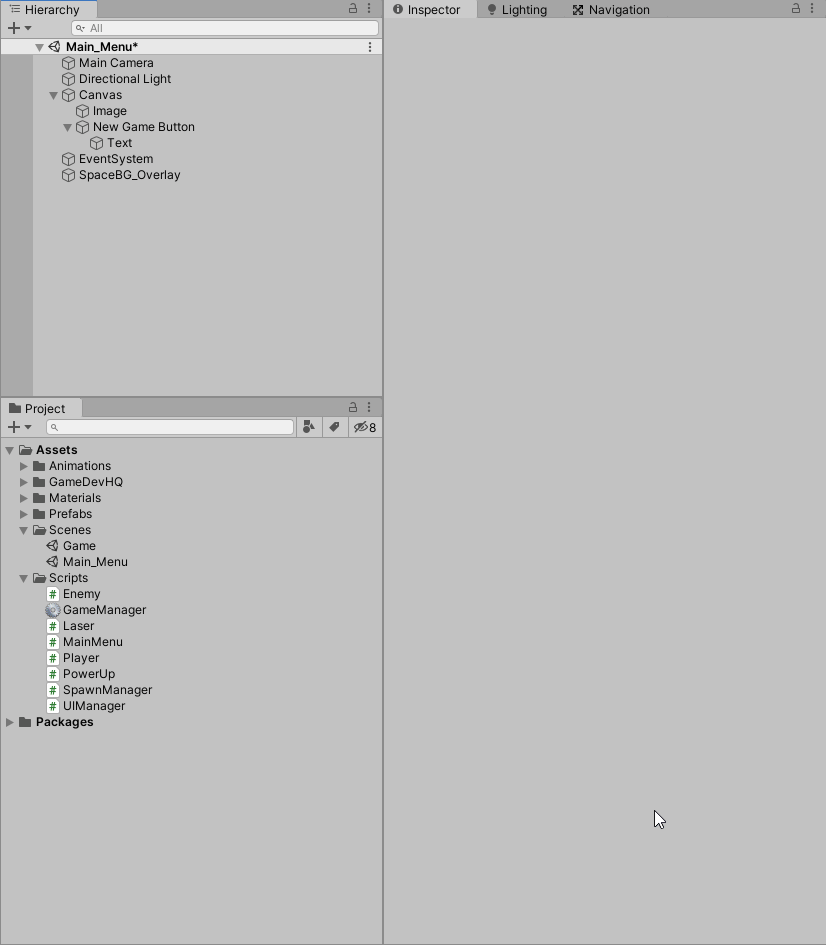This screenshot has height=945, width=826.
Task: Click the Image object cube icon
Action: pyautogui.click(x=83, y=111)
